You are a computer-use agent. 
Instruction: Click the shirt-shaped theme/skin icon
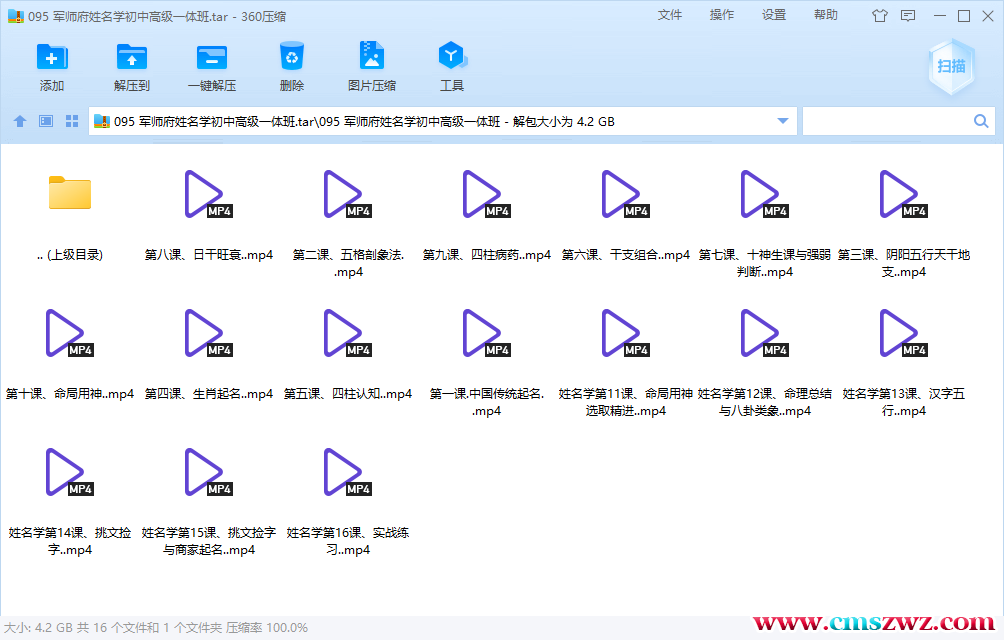coord(879,16)
